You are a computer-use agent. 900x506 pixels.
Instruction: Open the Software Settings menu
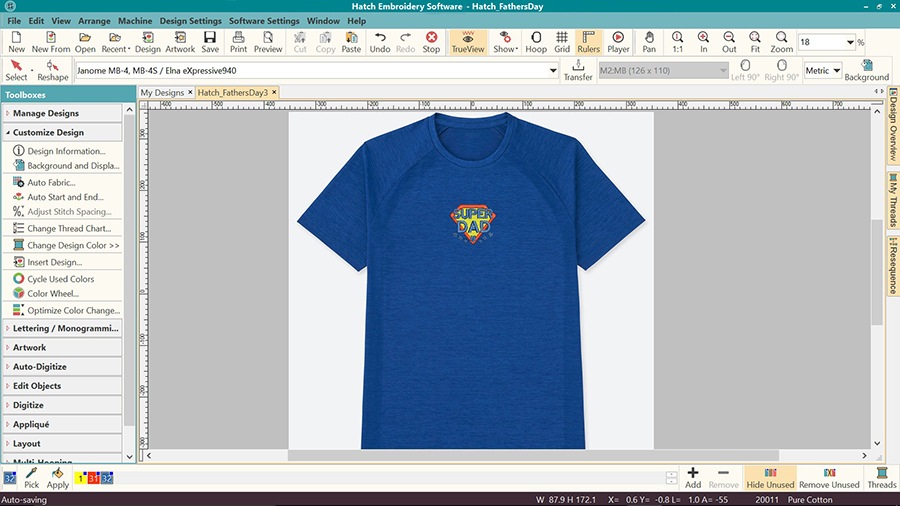click(264, 21)
